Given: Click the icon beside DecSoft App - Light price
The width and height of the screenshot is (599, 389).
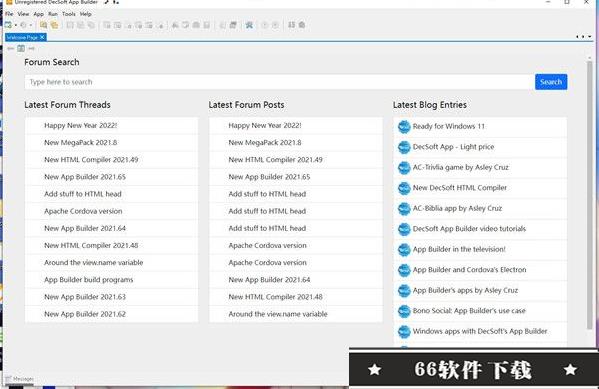Looking at the screenshot, I should click(x=404, y=147).
